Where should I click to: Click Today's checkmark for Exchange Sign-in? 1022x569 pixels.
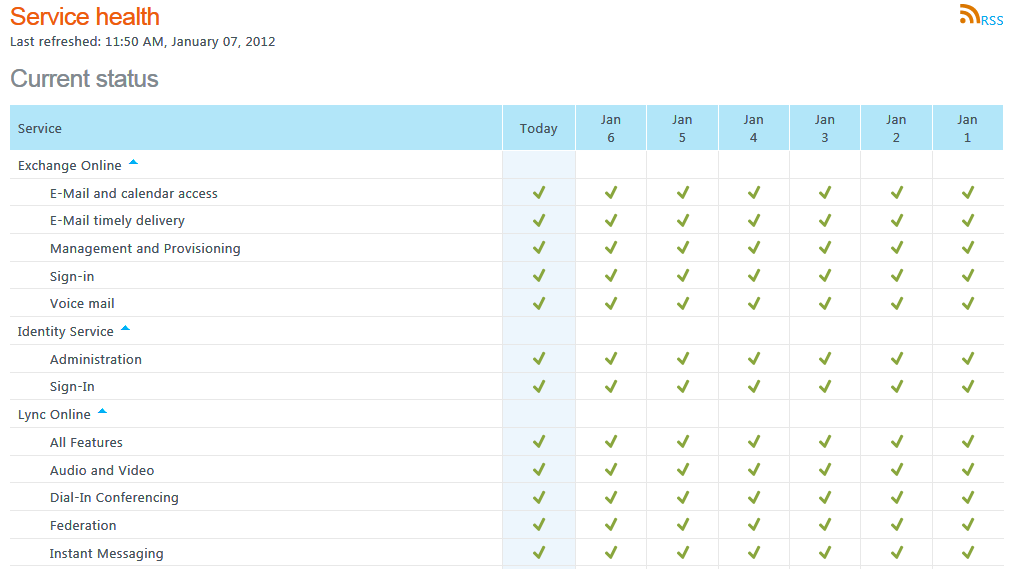click(x=539, y=276)
